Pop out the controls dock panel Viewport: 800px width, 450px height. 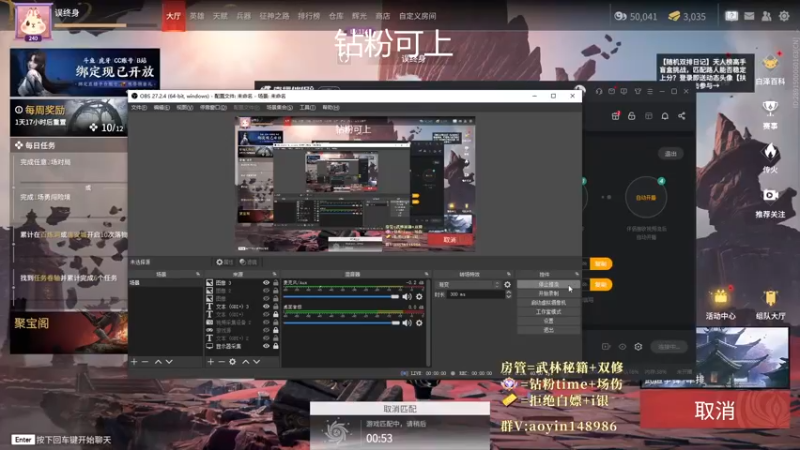(577, 274)
